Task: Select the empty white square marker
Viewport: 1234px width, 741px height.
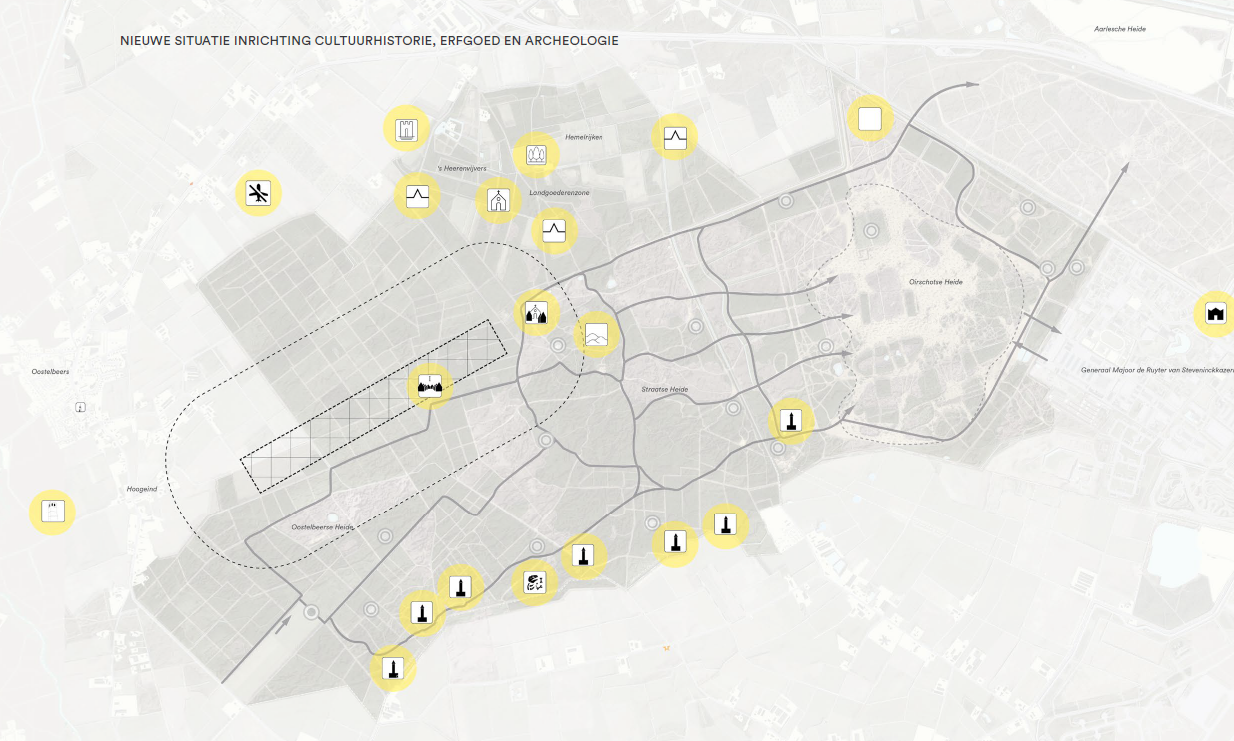Action: point(870,119)
